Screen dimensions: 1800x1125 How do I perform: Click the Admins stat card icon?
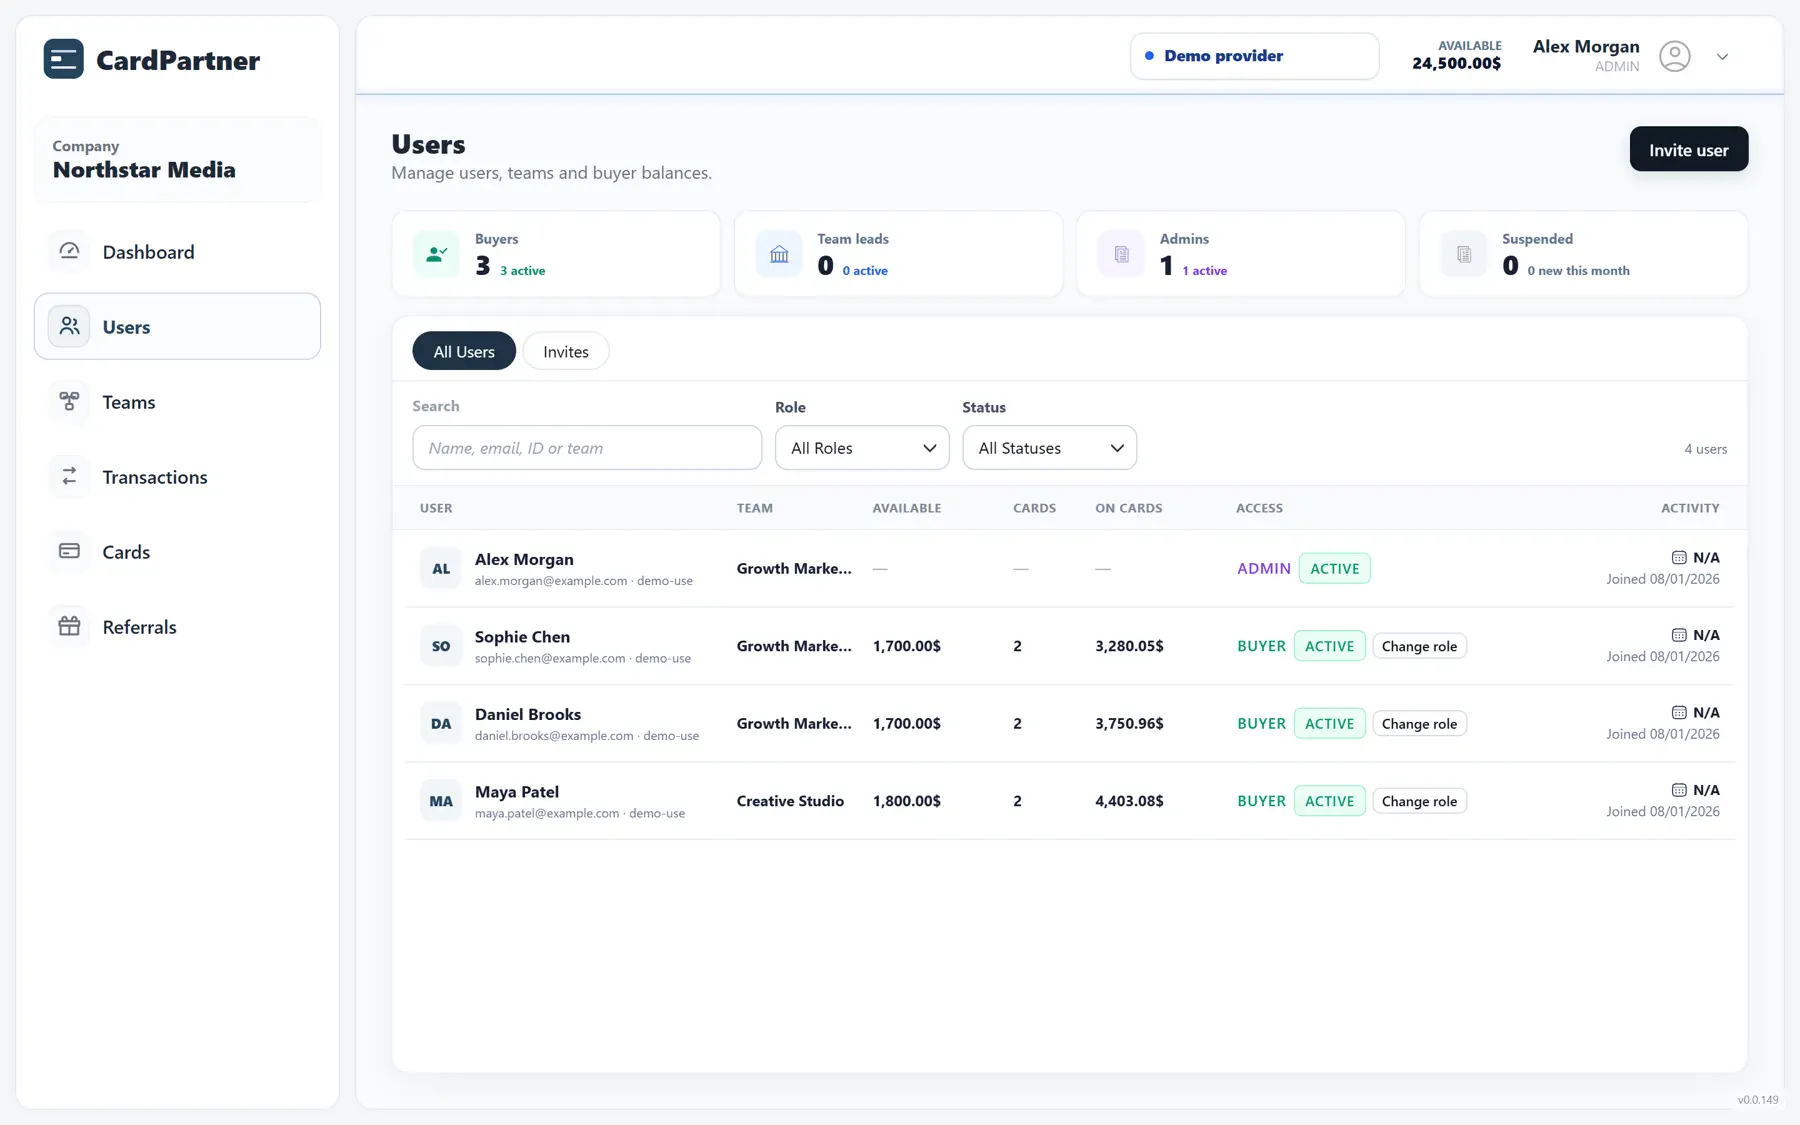[x=1122, y=254]
